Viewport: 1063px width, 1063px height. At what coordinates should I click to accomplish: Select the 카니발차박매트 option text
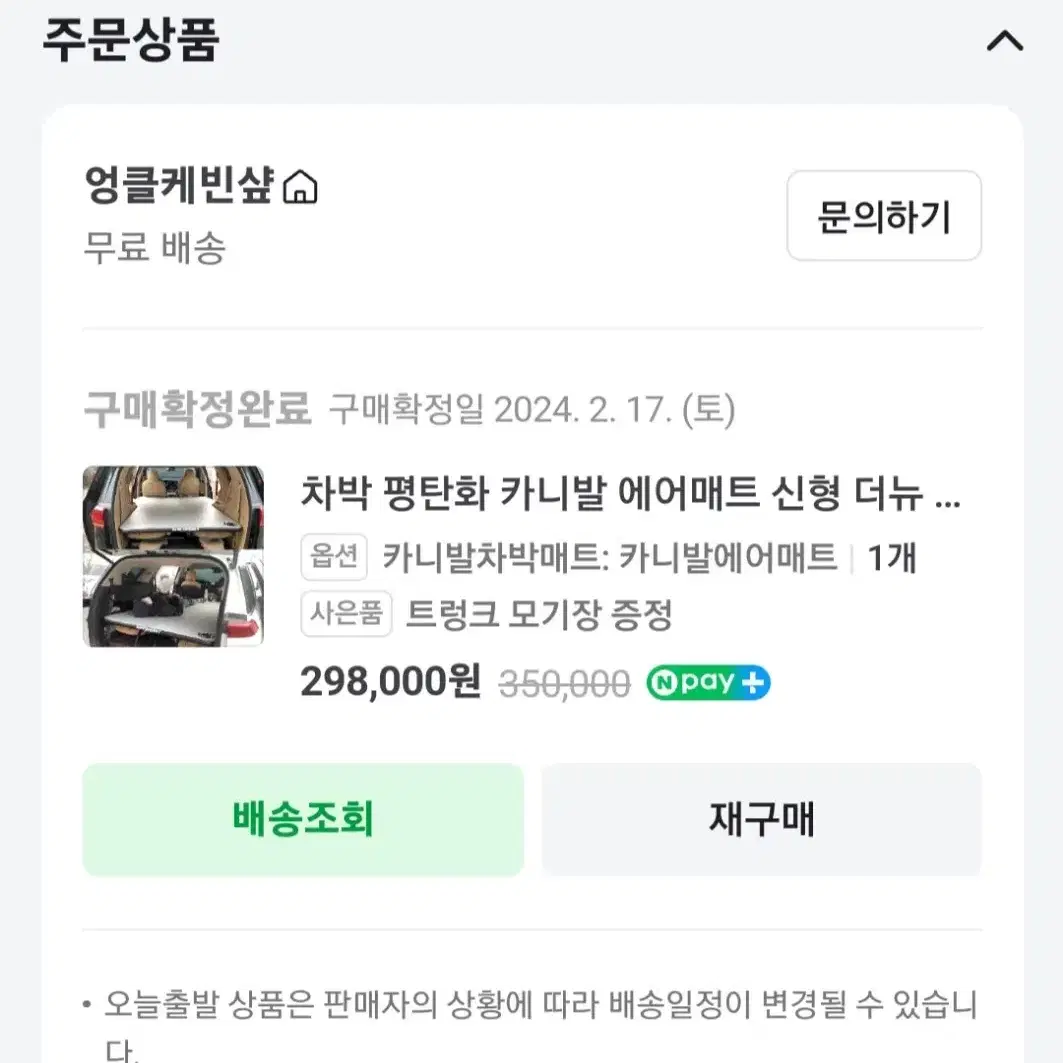610,557
